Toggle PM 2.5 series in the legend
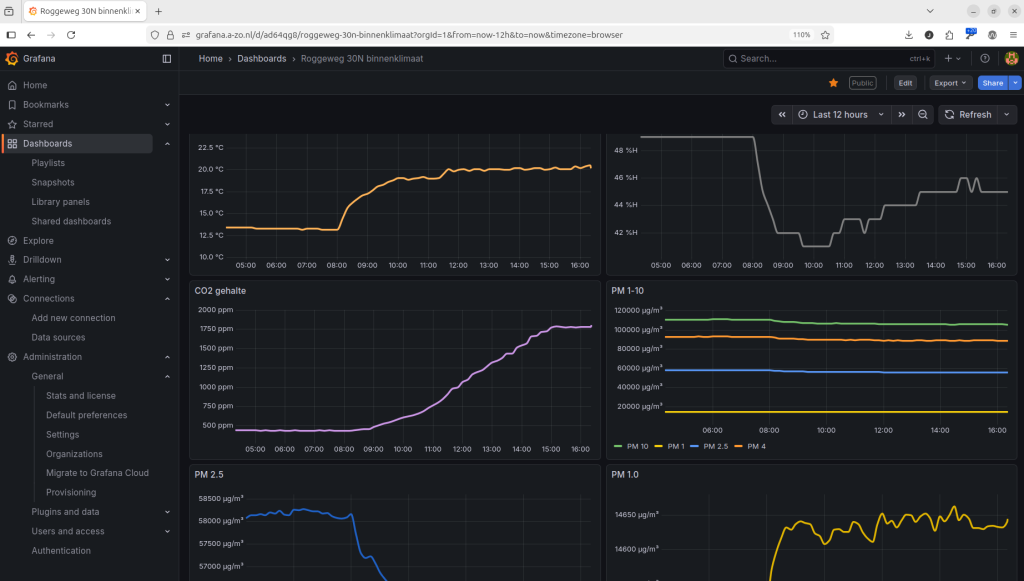 pos(718,445)
